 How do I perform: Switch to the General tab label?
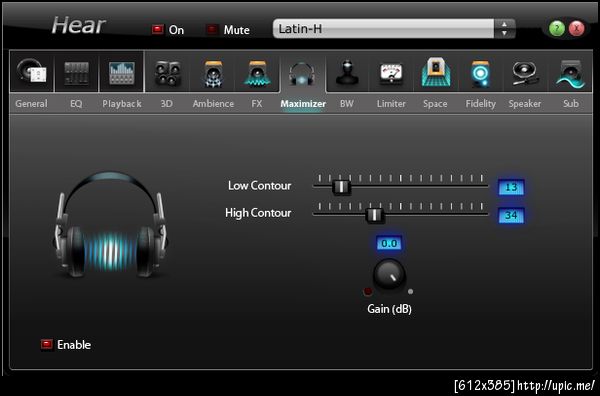tap(31, 104)
